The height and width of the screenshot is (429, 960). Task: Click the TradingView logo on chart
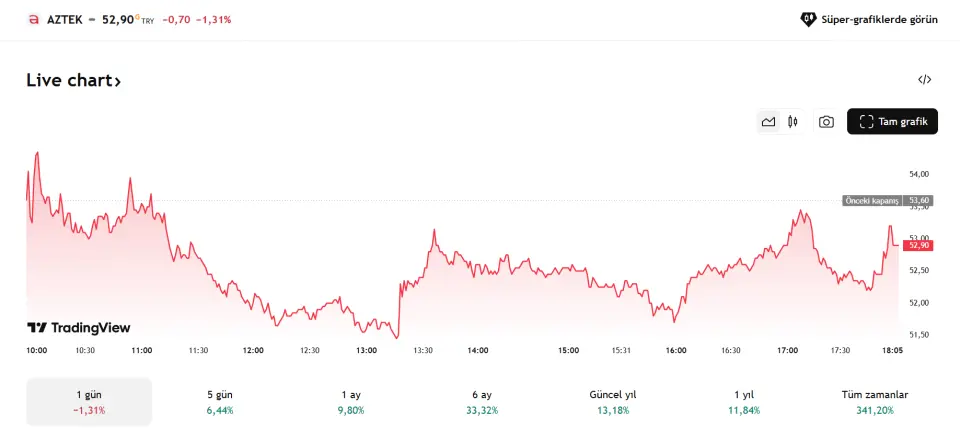tap(78, 328)
